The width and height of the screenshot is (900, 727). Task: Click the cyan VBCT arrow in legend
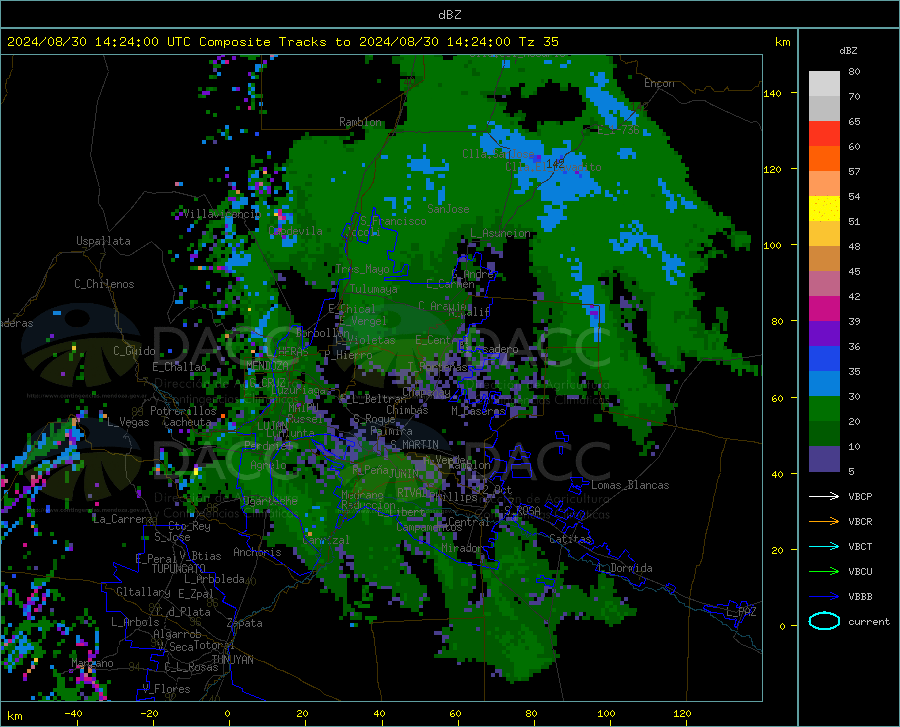(824, 546)
